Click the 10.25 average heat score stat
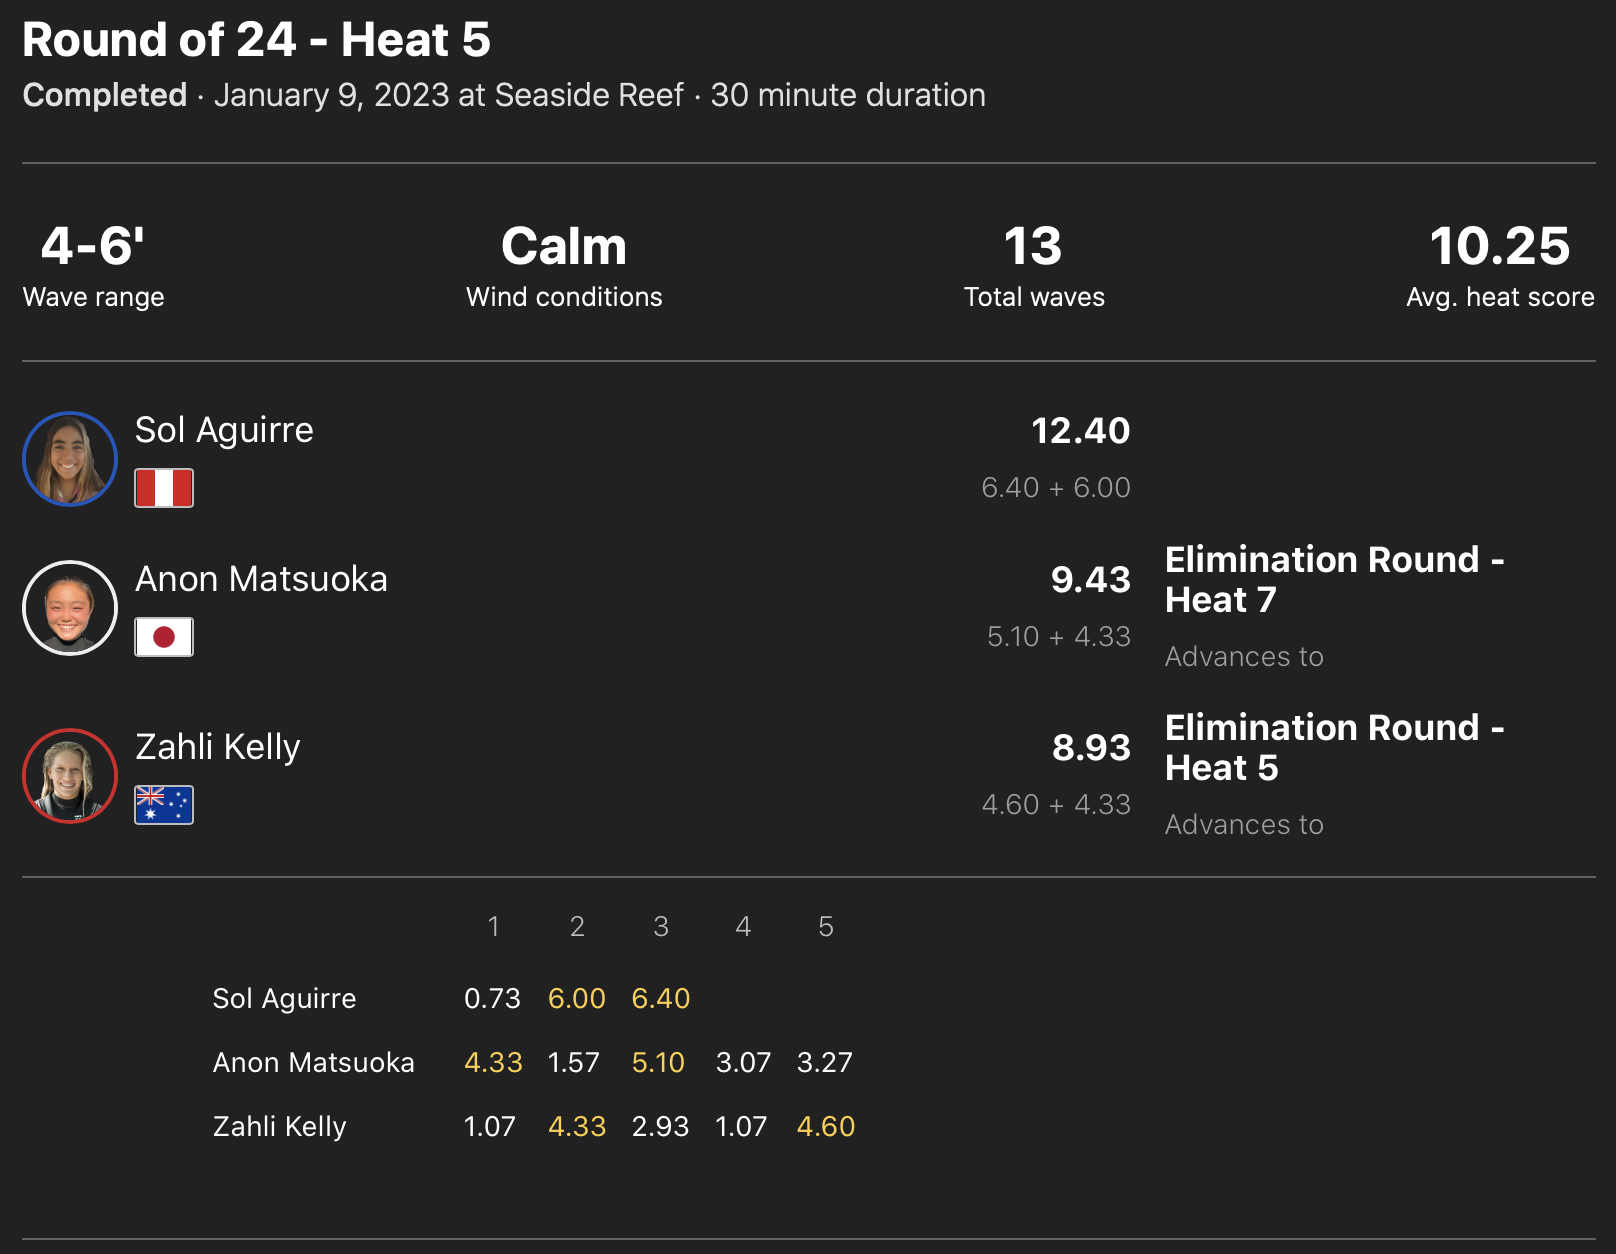1616x1254 pixels. click(x=1499, y=246)
